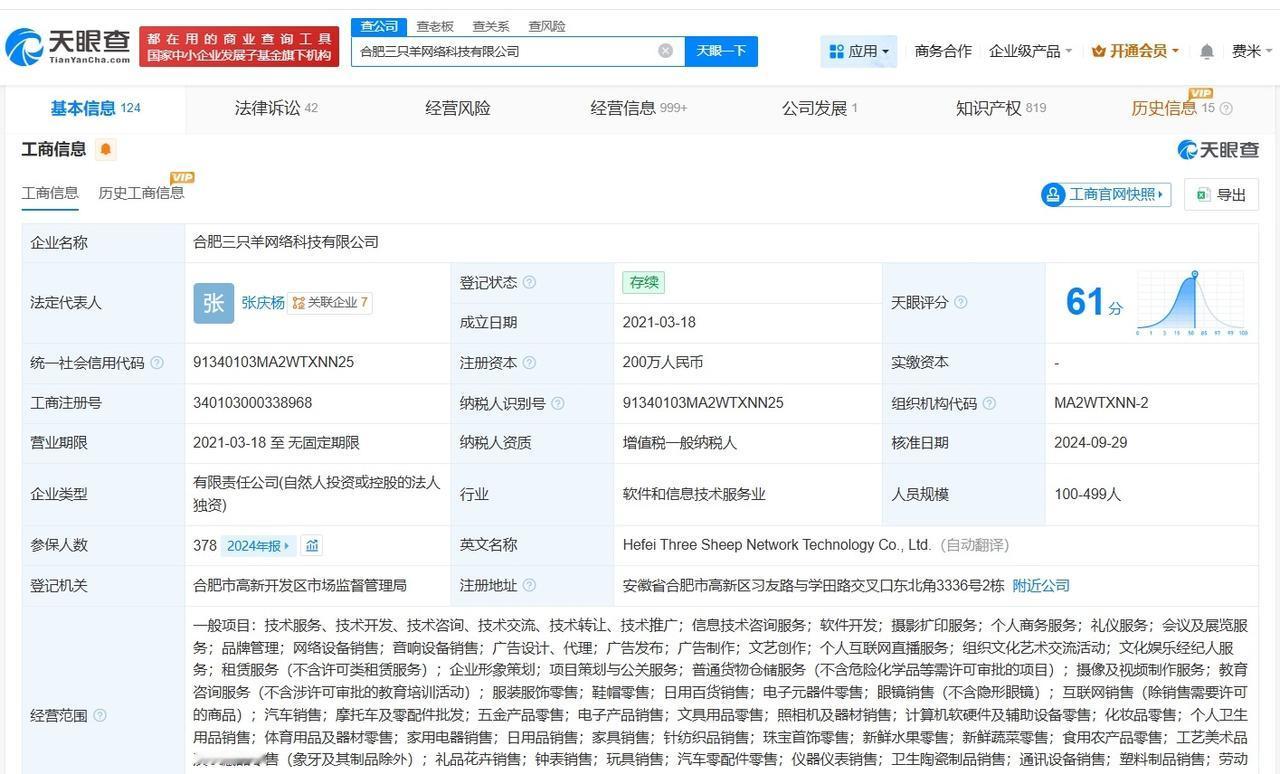Open the notification bell in the top bar
The width and height of the screenshot is (1280, 774).
pos(1207,51)
